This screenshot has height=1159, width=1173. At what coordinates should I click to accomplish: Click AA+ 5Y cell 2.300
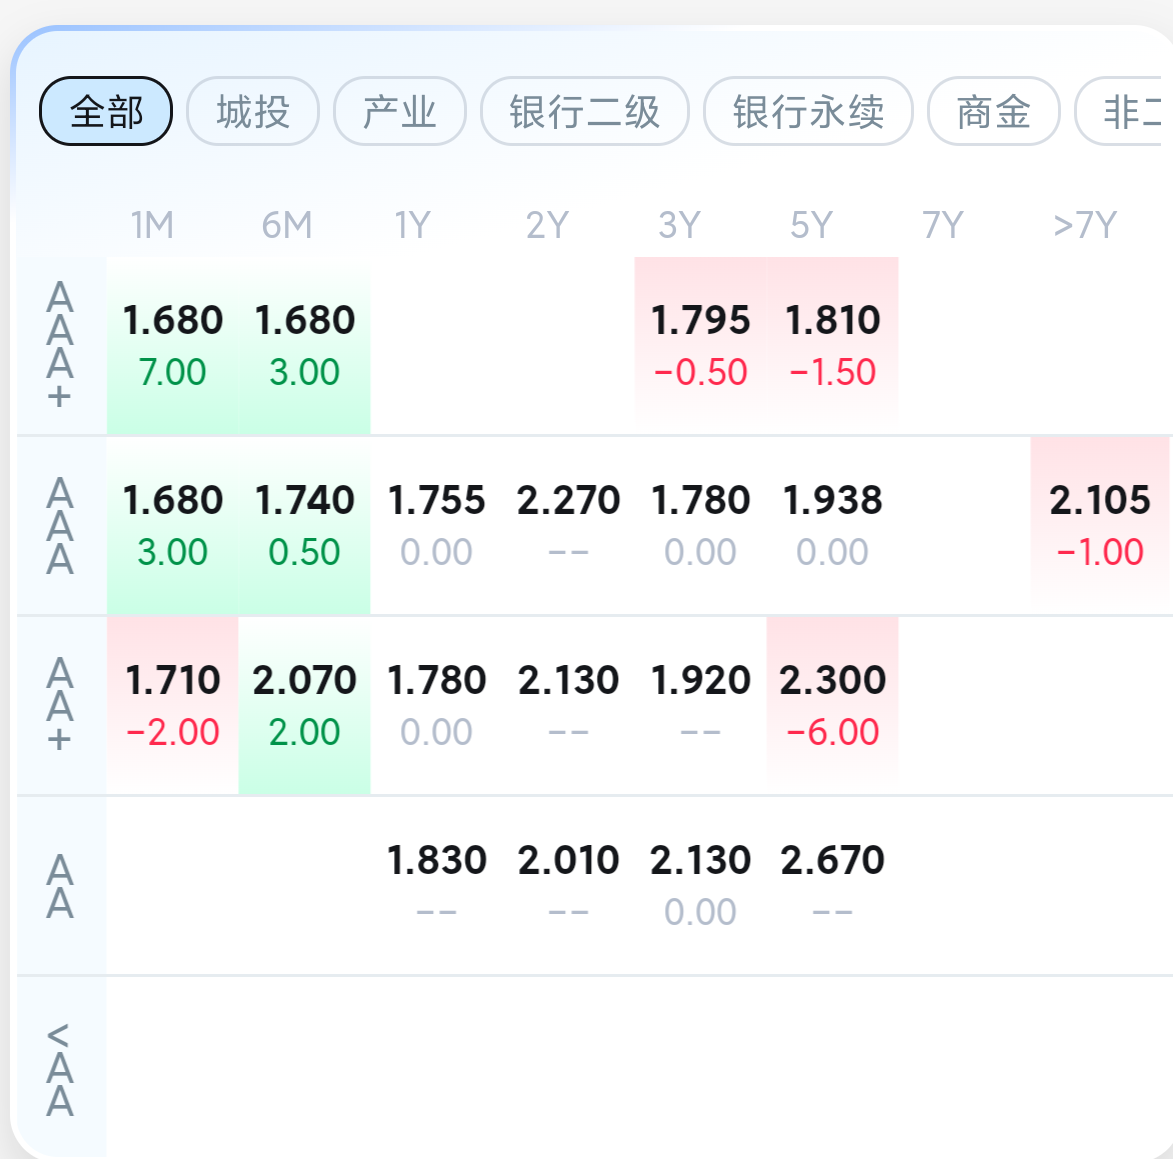click(x=832, y=704)
